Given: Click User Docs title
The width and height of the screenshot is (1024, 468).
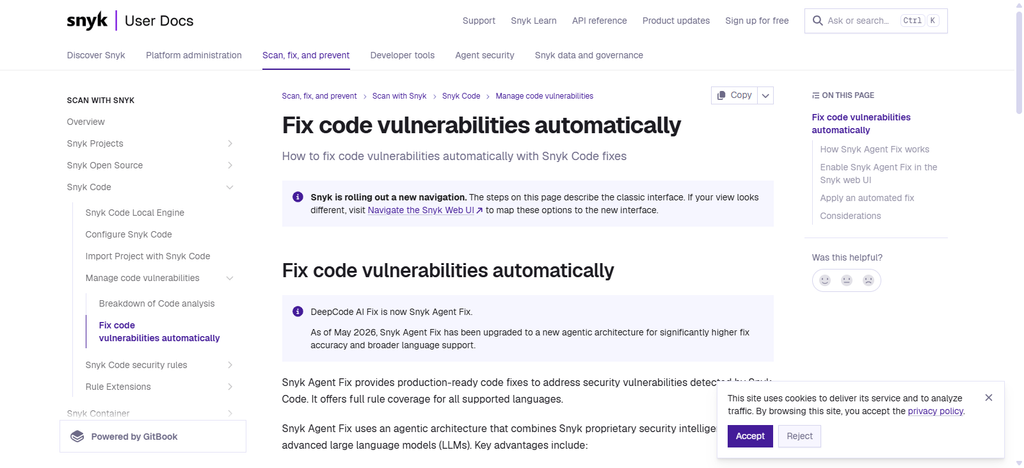Looking at the screenshot, I should tap(159, 21).
